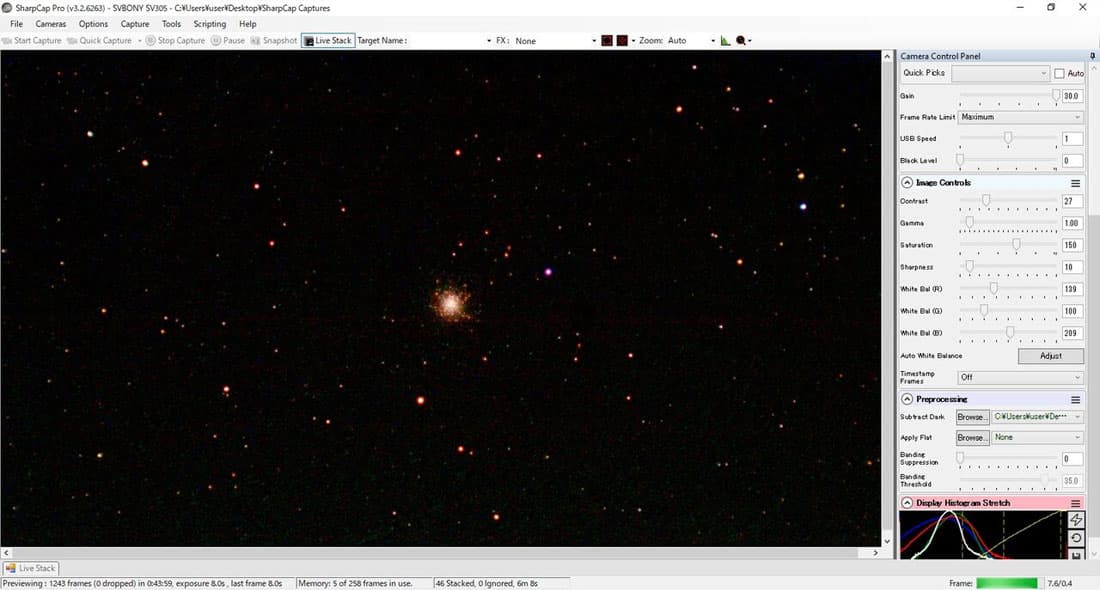Click the image histogram icon in toolbar

[726, 41]
